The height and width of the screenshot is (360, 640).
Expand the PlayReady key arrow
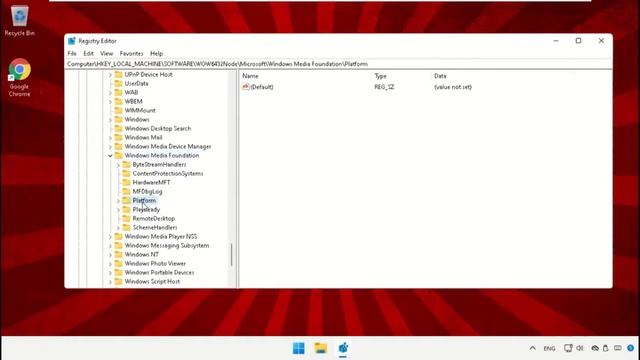click(118, 209)
